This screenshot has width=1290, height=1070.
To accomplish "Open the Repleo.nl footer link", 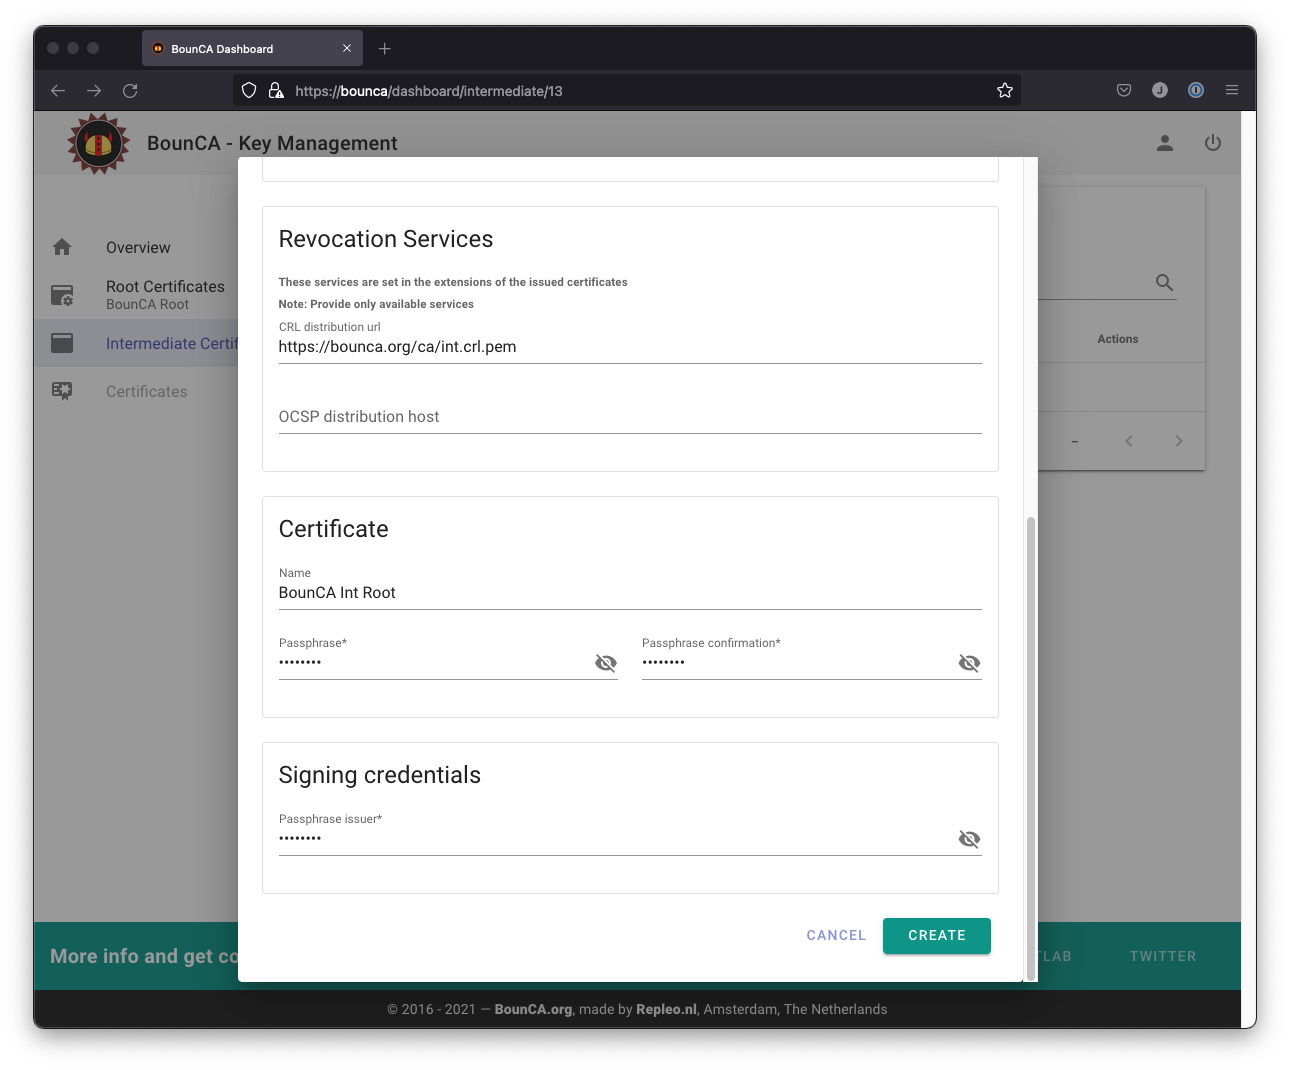I will (x=666, y=1009).
